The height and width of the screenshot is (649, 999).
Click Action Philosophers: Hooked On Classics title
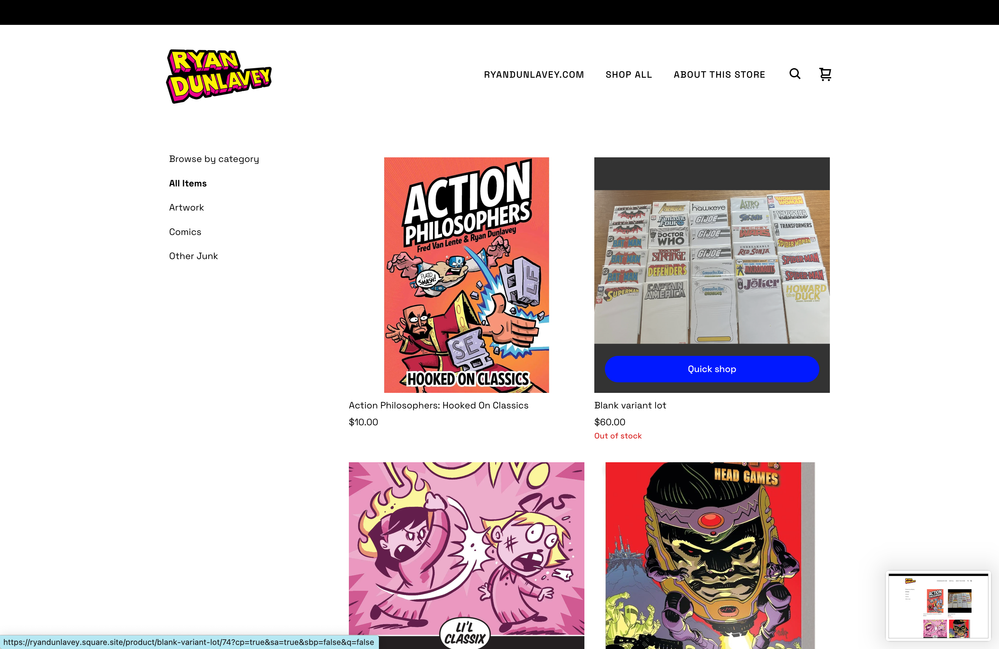point(438,406)
